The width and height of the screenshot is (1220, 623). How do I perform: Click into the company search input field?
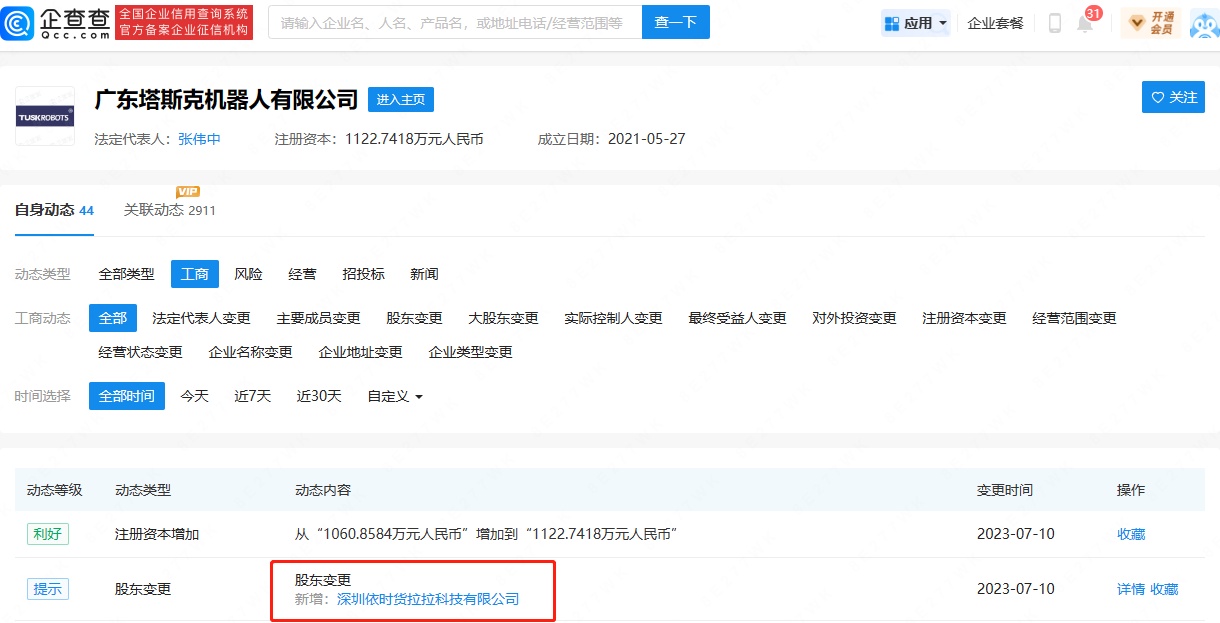pos(454,22)
